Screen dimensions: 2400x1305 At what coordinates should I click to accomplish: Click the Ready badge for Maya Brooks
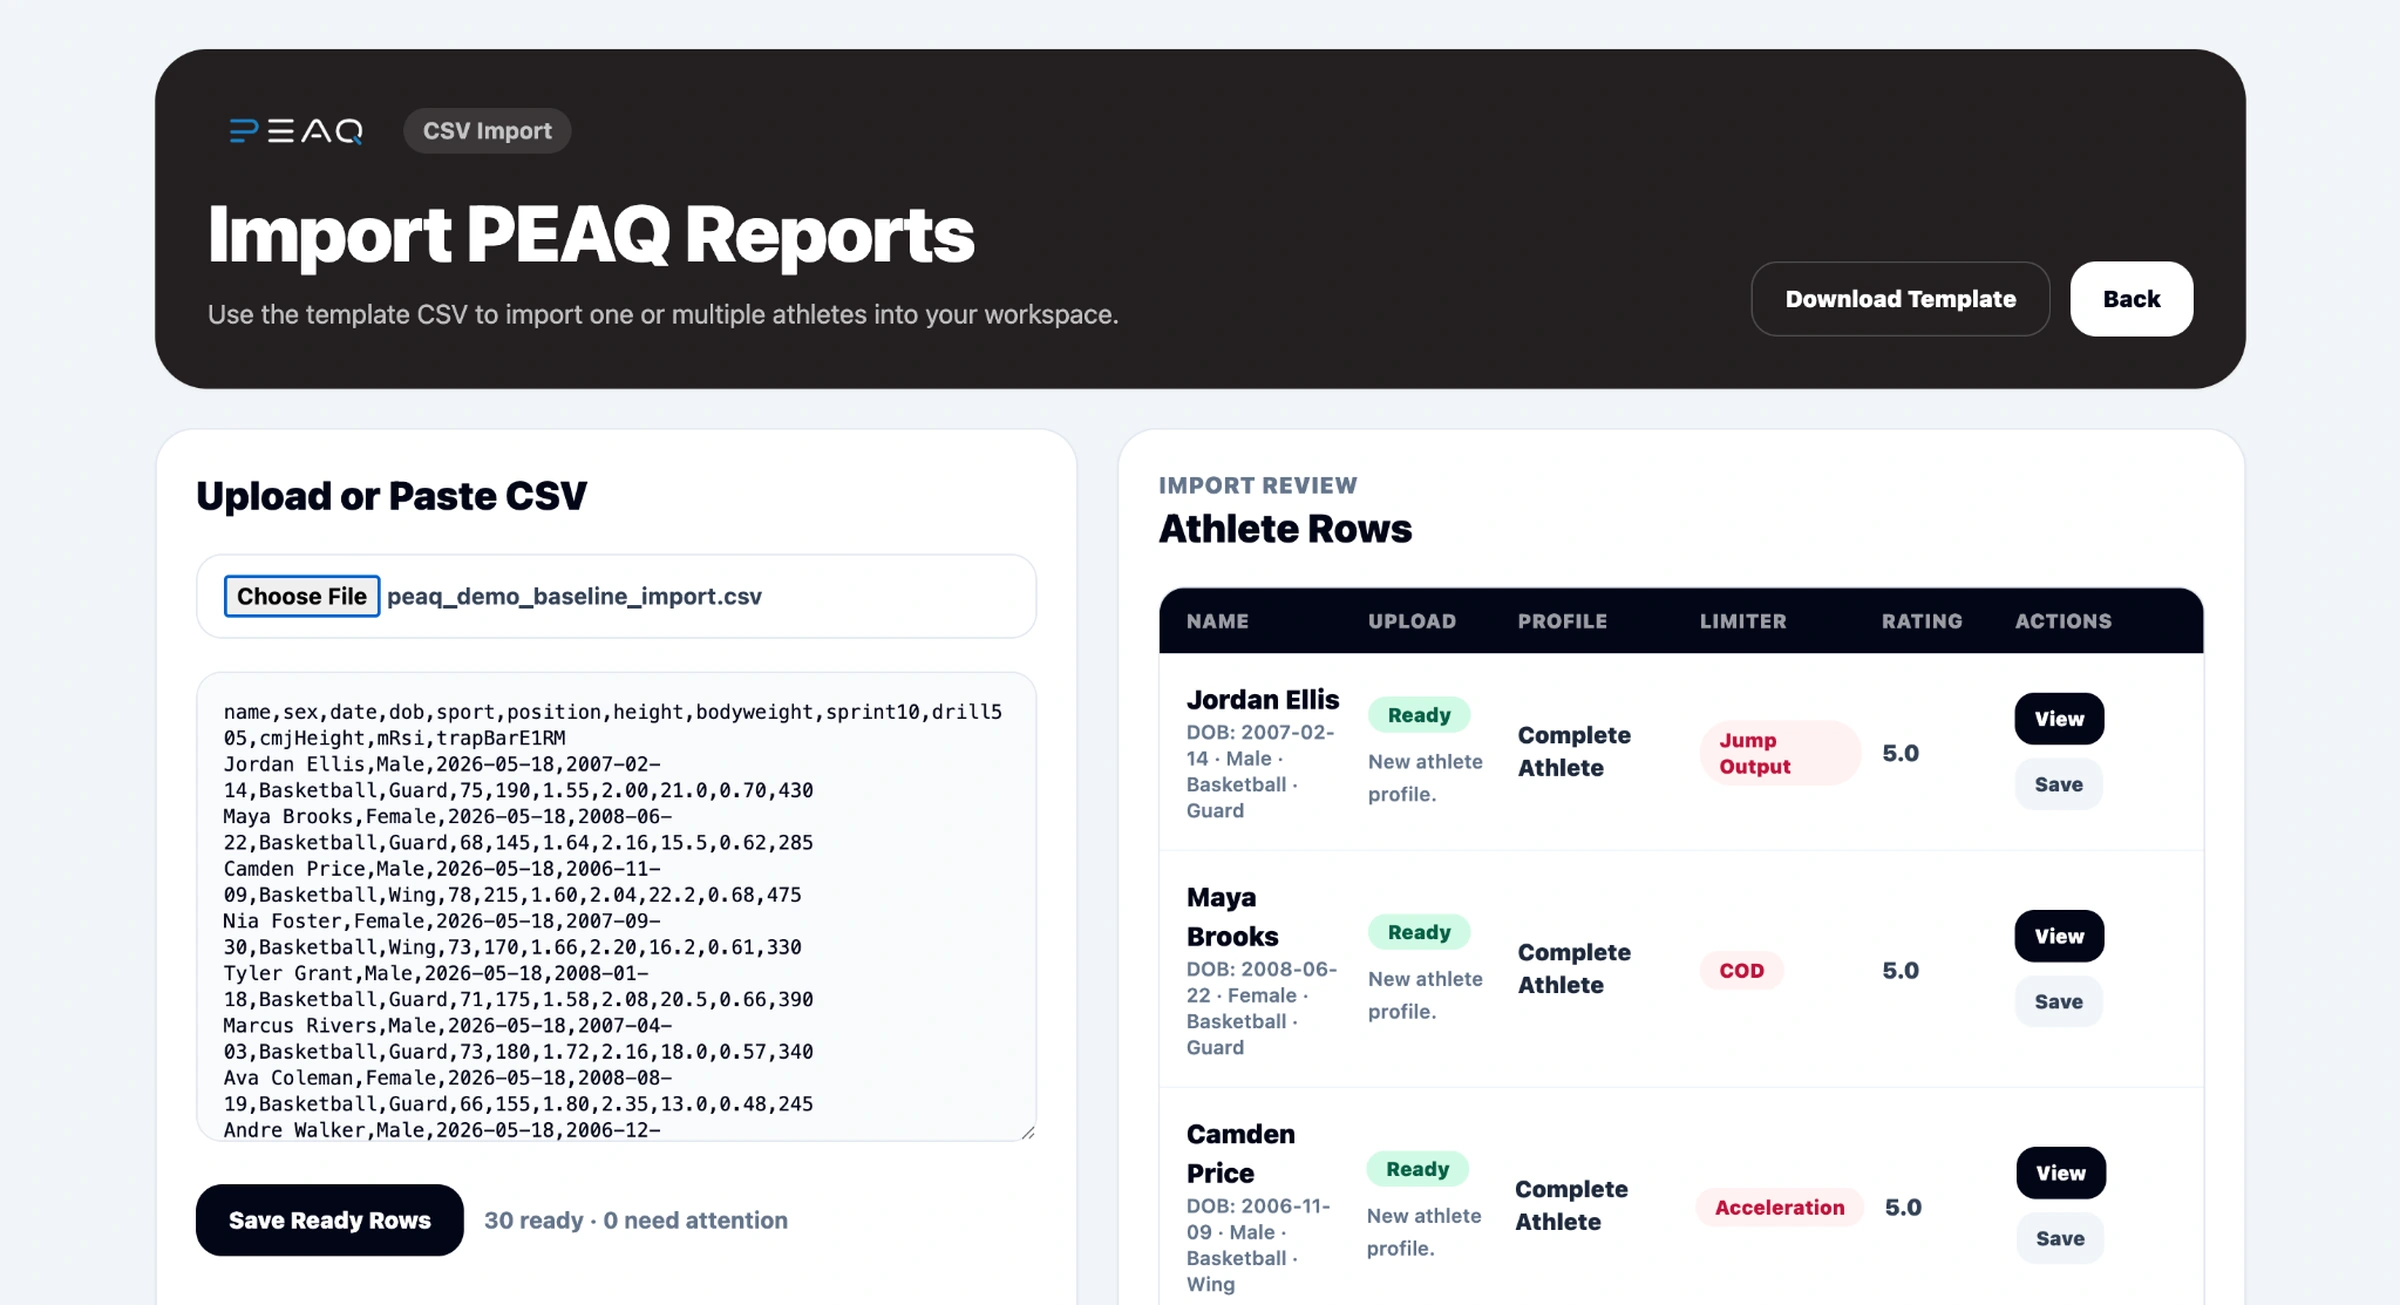click(x=1419, y=932)
